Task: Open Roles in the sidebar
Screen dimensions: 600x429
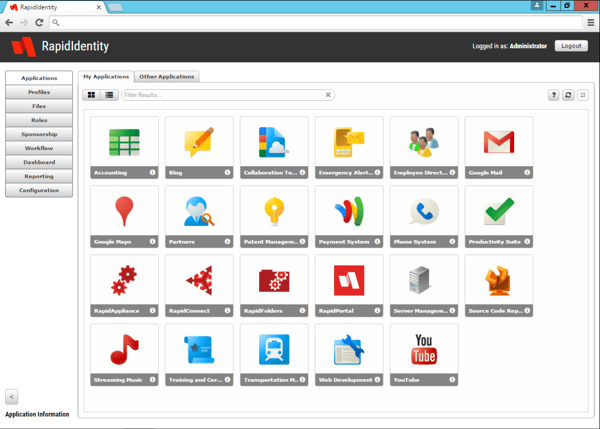Action: (39, 120)
